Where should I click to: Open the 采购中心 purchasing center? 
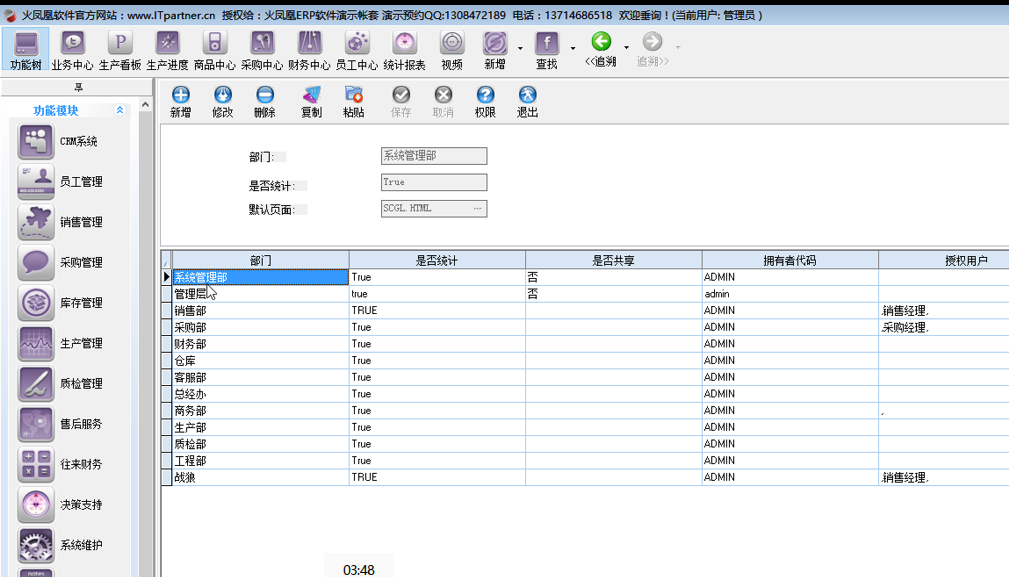(x=262, y=50)
